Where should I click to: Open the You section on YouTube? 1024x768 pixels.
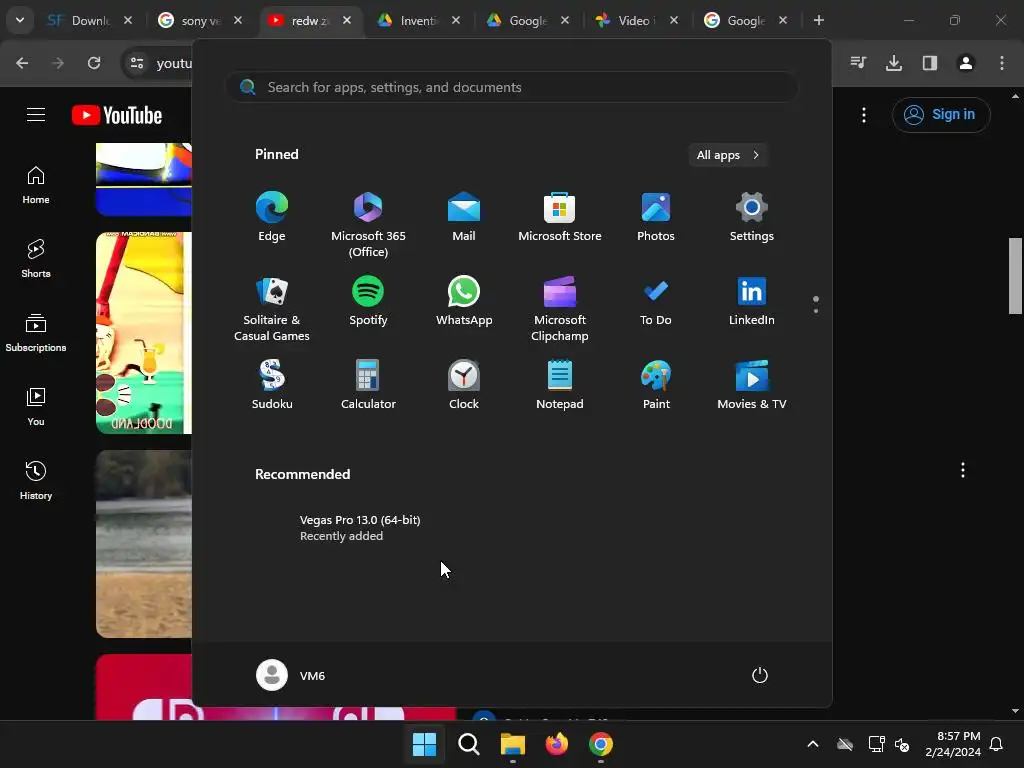[x=36, y=406]
